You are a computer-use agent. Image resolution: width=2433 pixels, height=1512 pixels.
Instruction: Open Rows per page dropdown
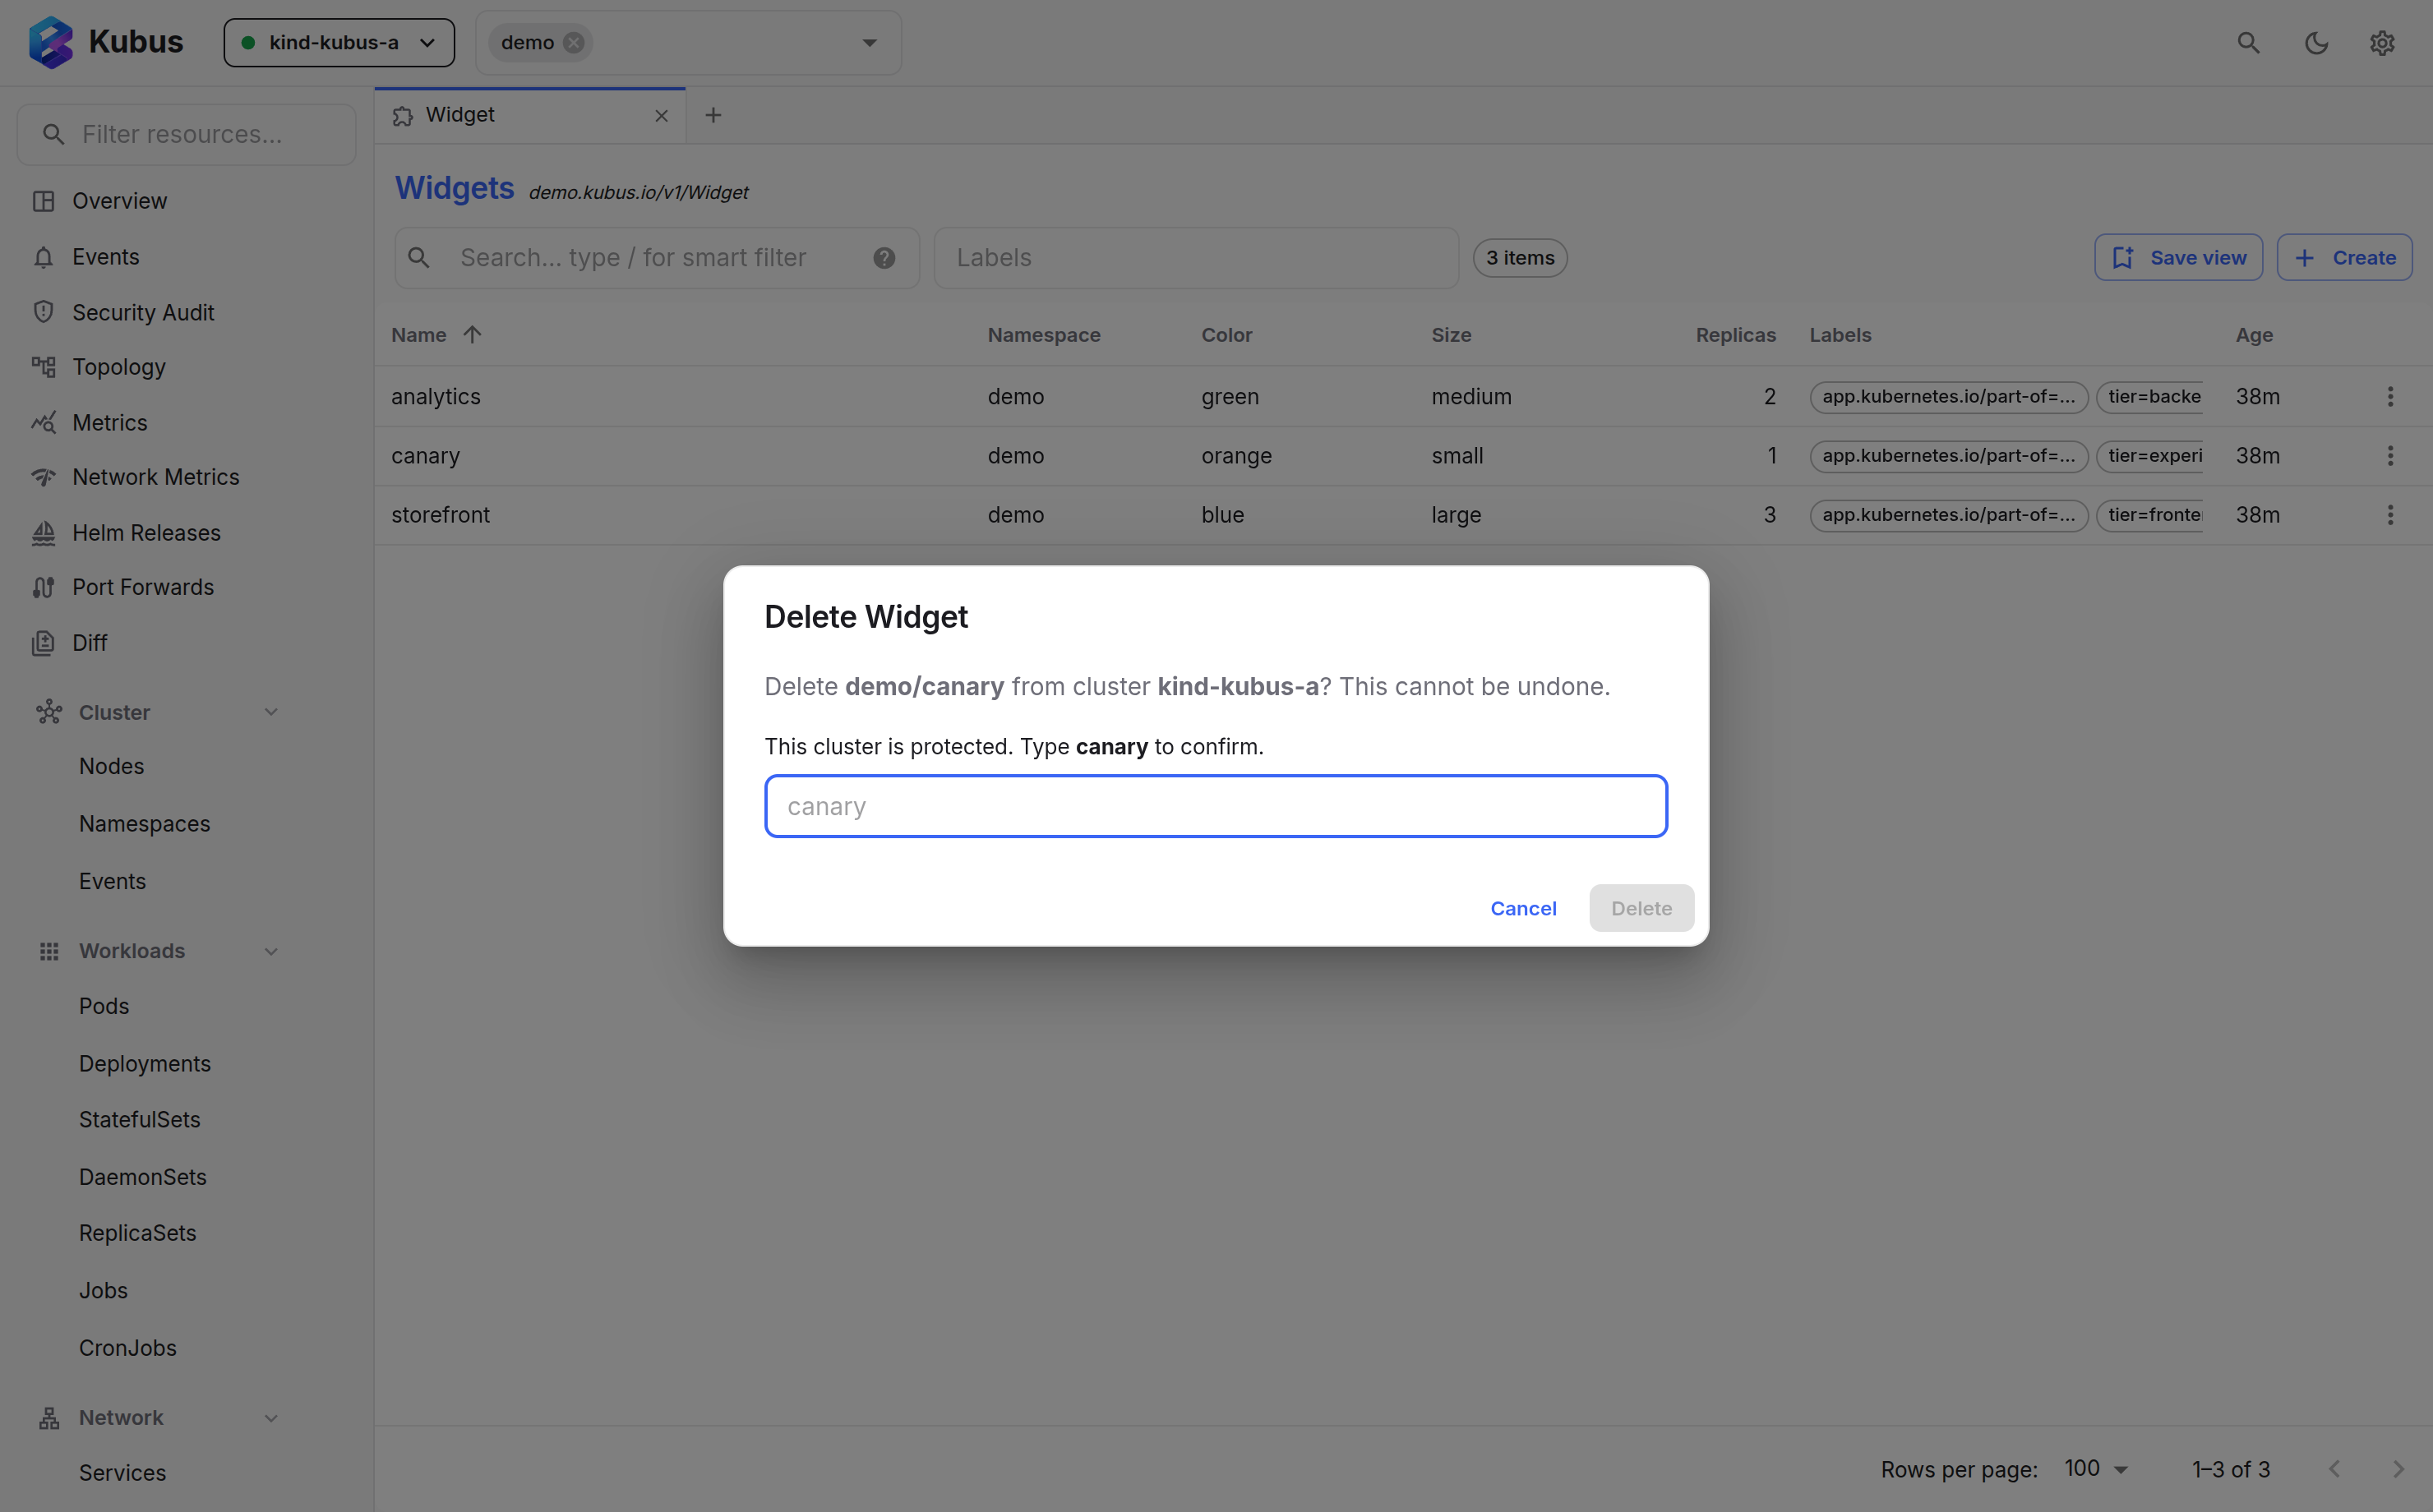pos(2097,1469)
